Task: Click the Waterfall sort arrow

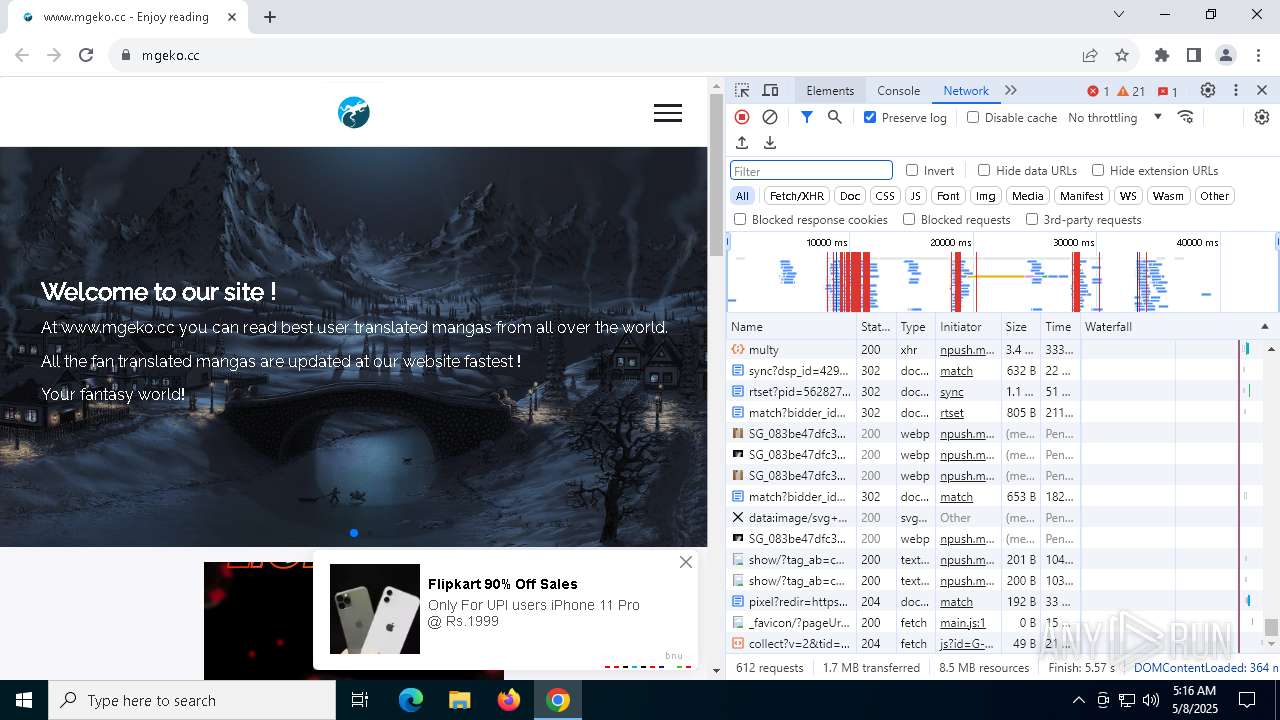Action: click(x=1264, y=327)
